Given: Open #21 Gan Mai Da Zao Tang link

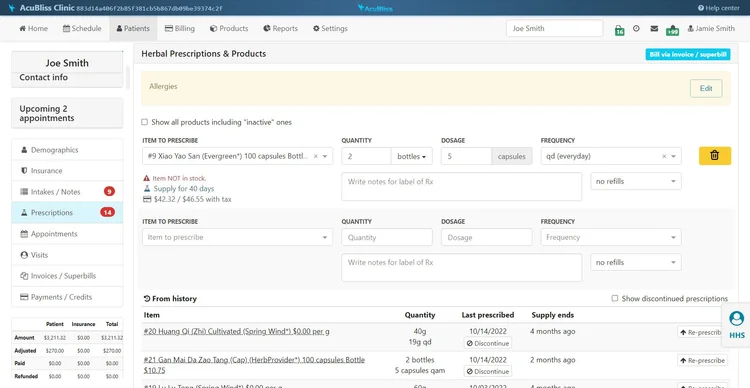Looking at the screenshot, I should [x=254, y=365].
